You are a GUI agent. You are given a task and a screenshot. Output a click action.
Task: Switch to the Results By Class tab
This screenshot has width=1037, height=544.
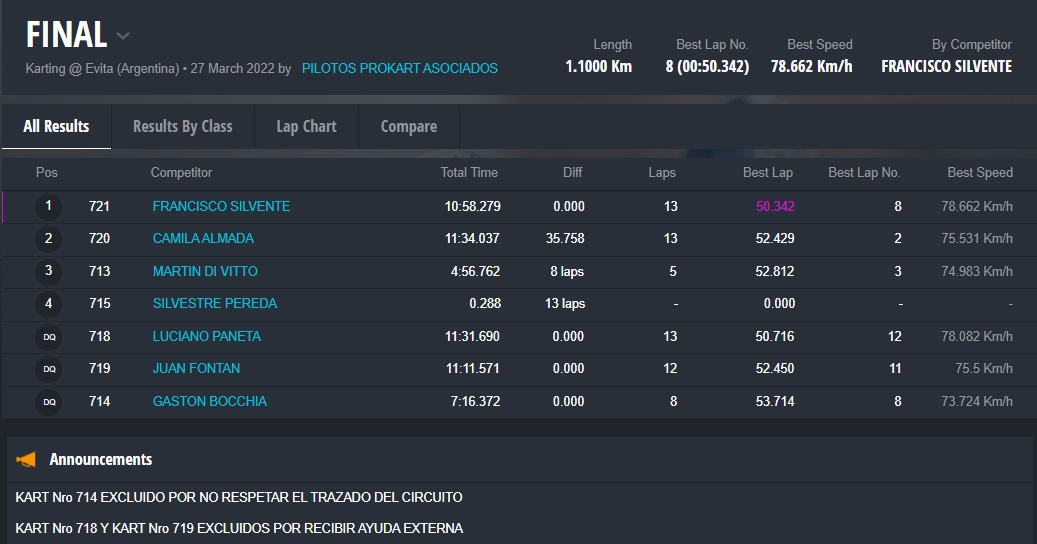182,127
